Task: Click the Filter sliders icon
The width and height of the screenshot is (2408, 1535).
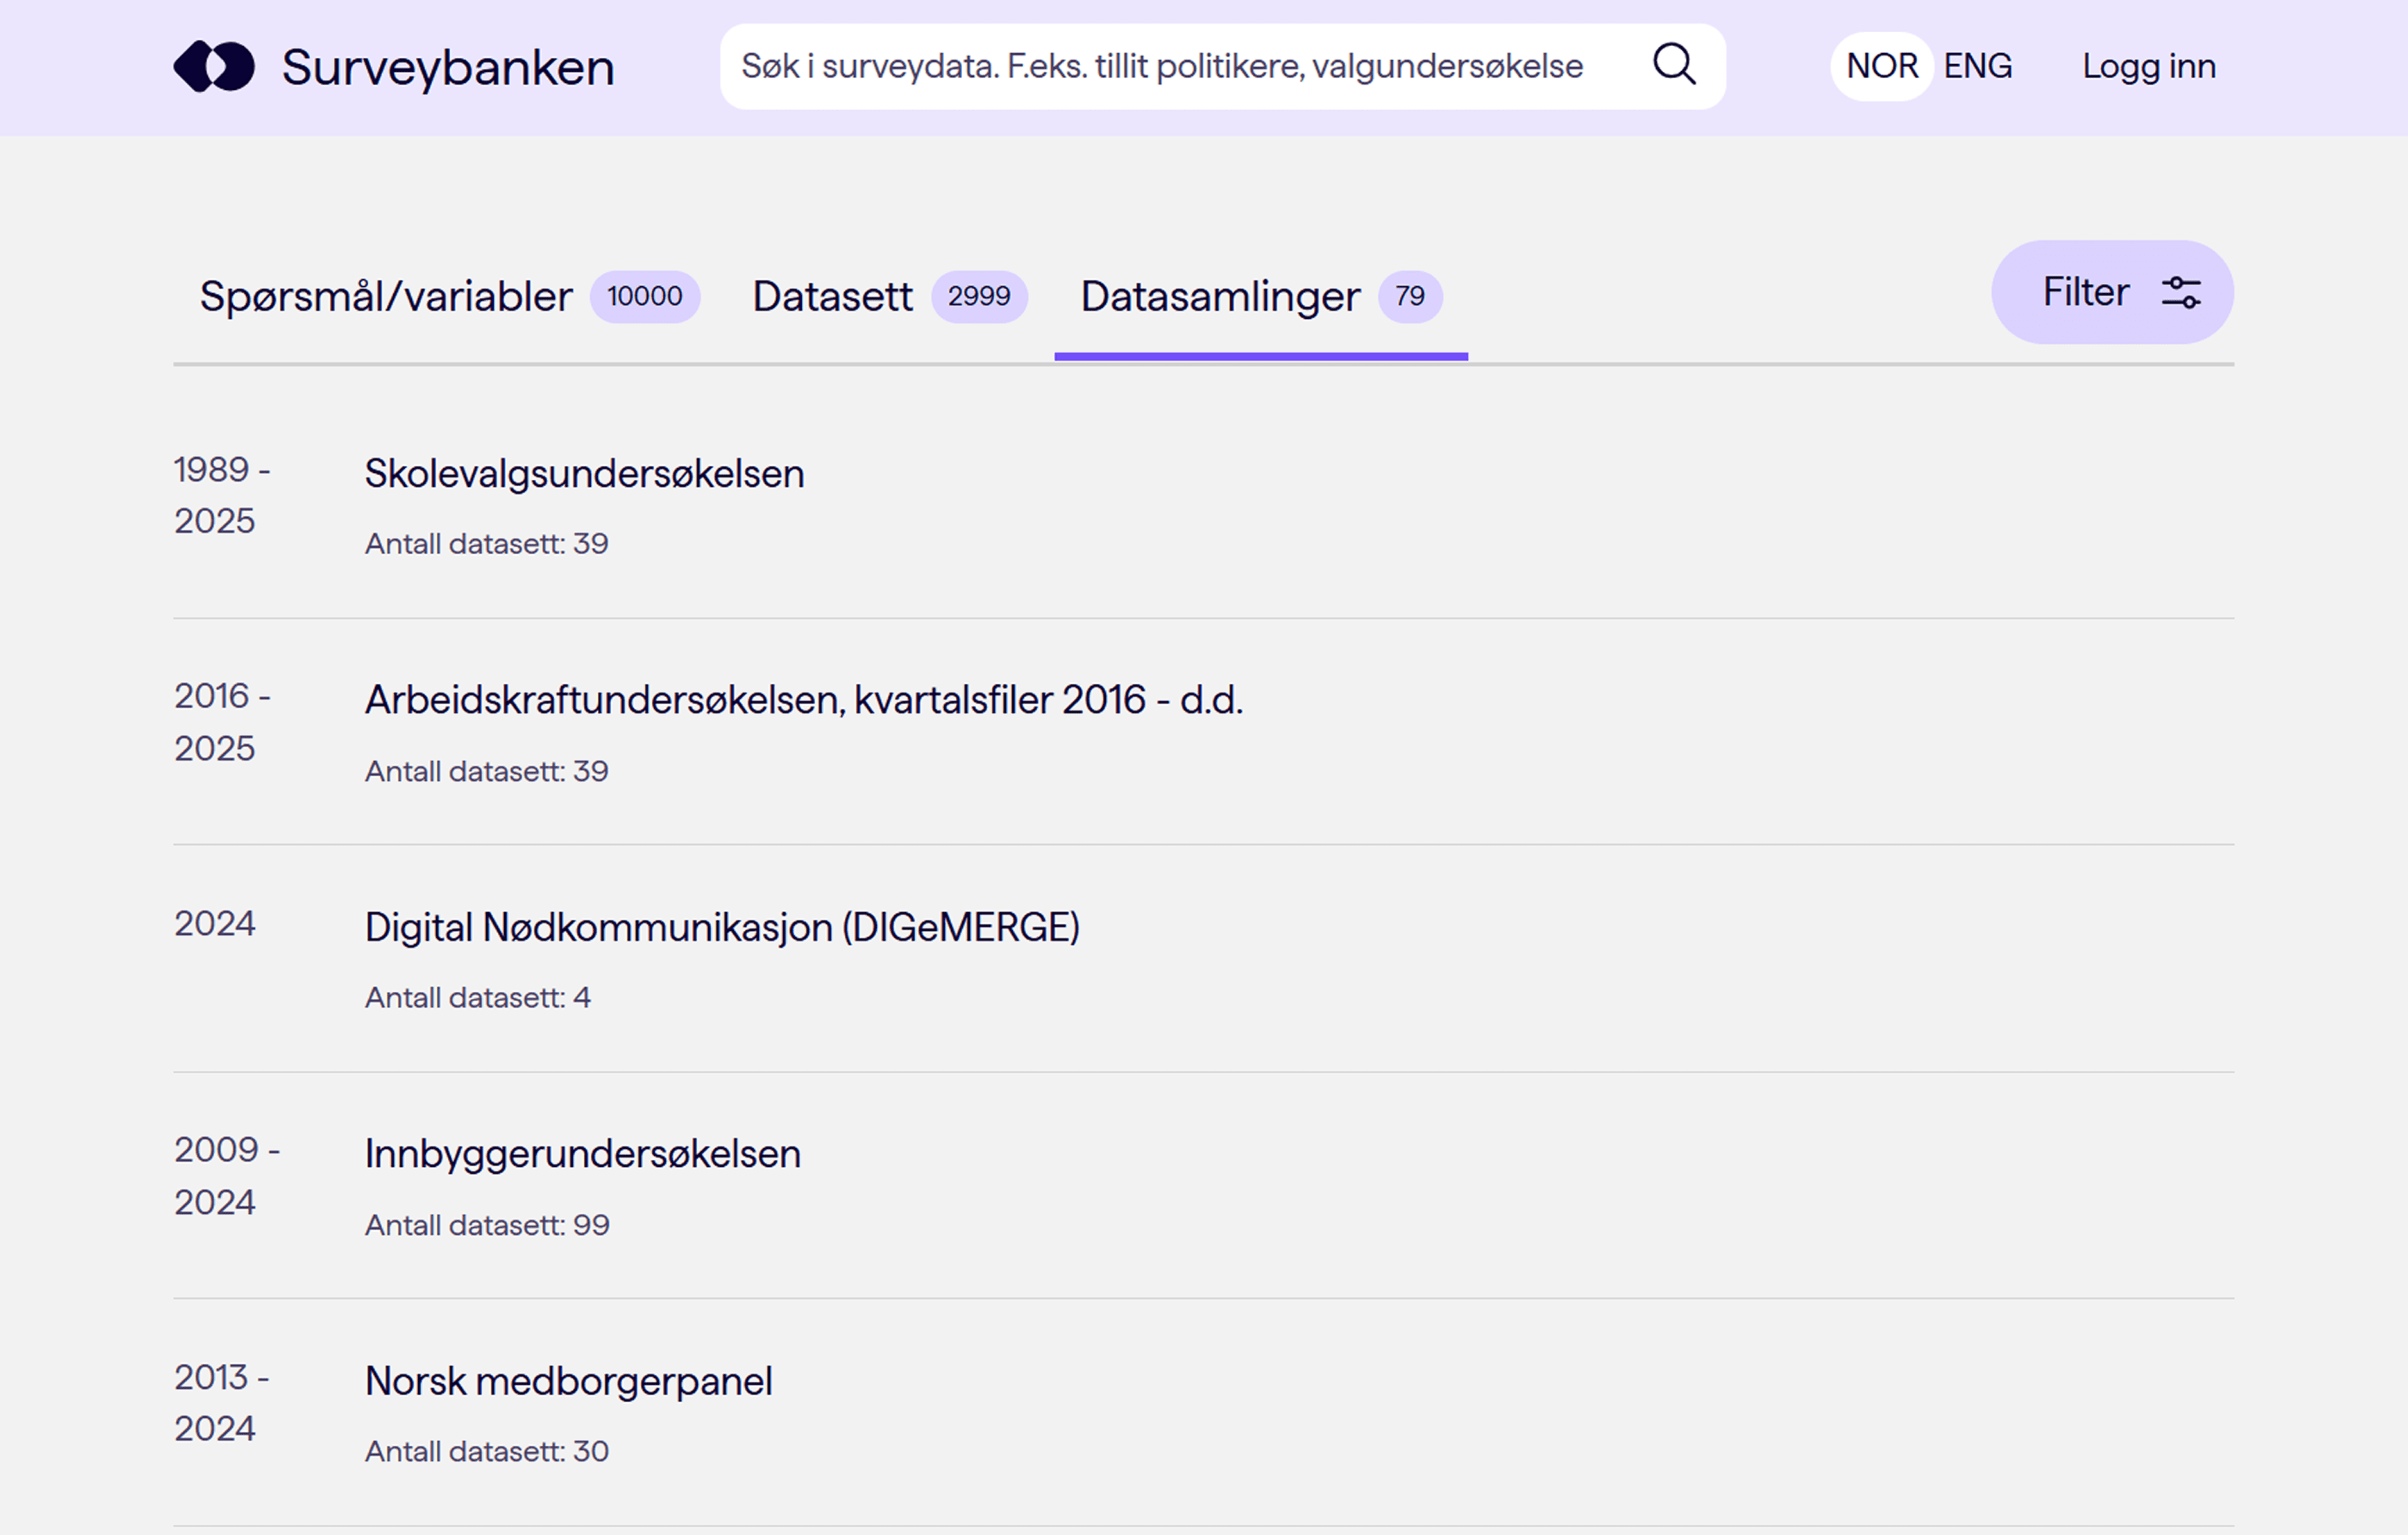Action: pos(2181,292)
